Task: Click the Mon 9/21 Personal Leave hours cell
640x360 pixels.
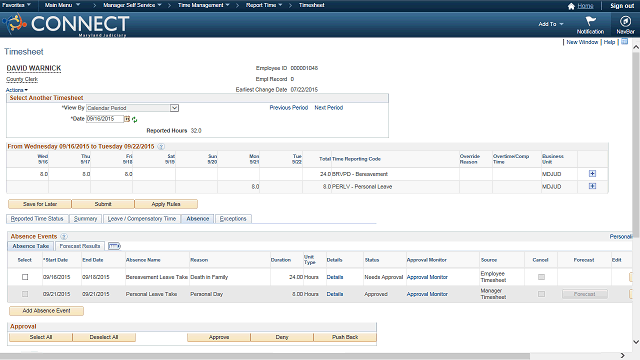Action: click(x=238, y=187)
